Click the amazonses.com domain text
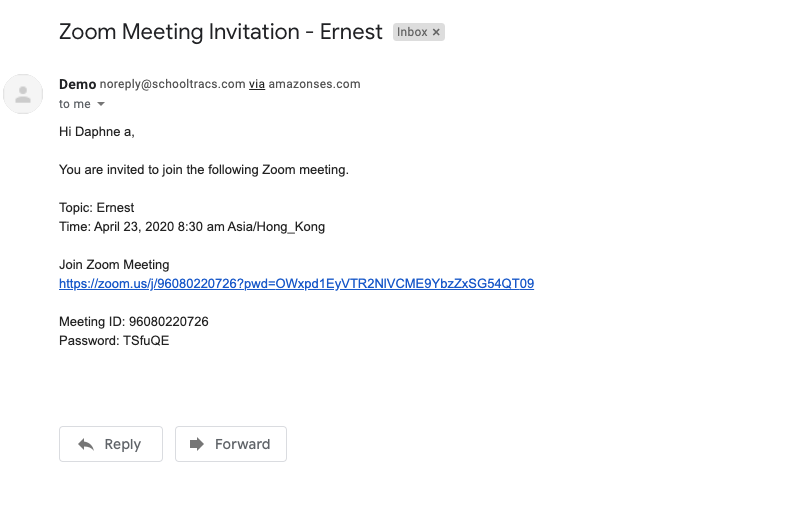792x511 pixels. pyautogui.click(x=314, y=84)
